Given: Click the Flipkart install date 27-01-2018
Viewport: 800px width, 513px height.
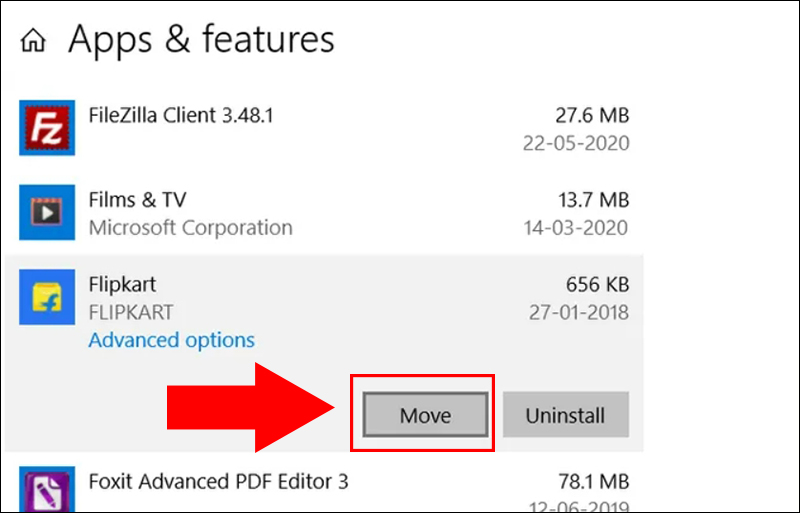Looking at the screenshot, I should (578, 313).
